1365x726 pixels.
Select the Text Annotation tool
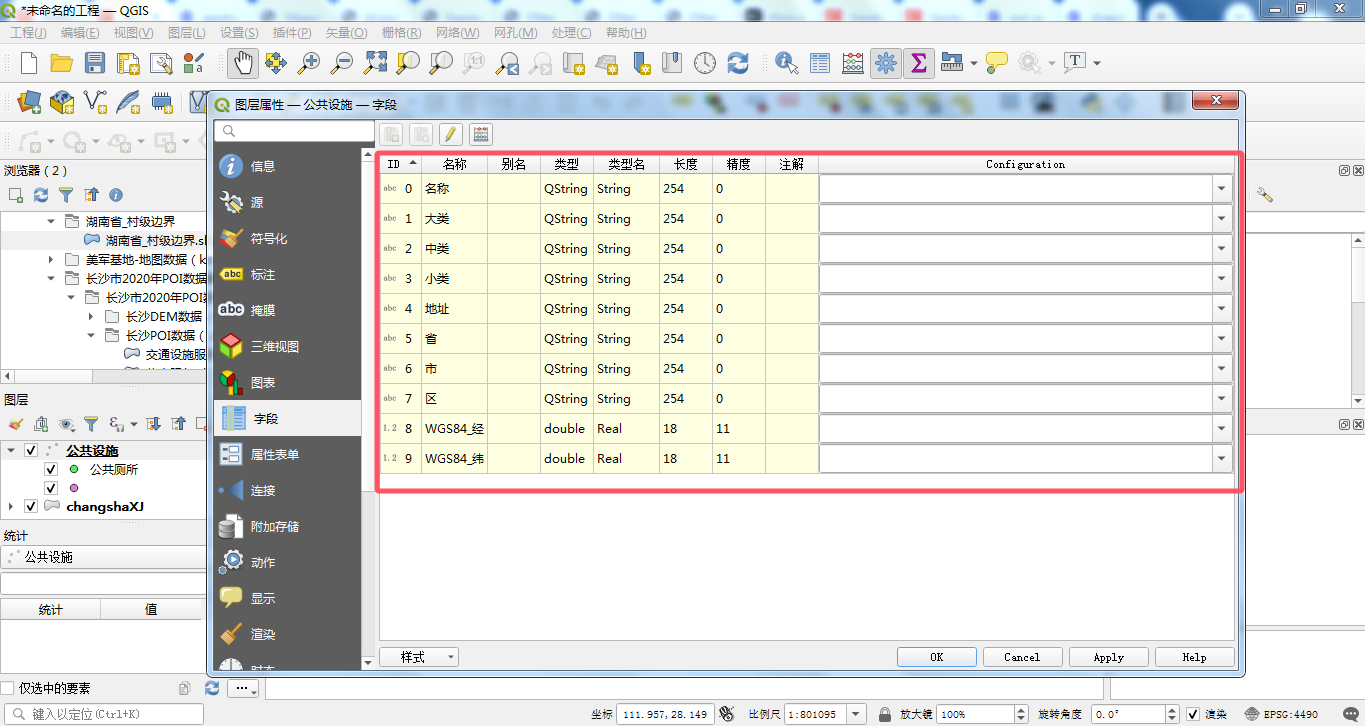tap(1075, 62)
